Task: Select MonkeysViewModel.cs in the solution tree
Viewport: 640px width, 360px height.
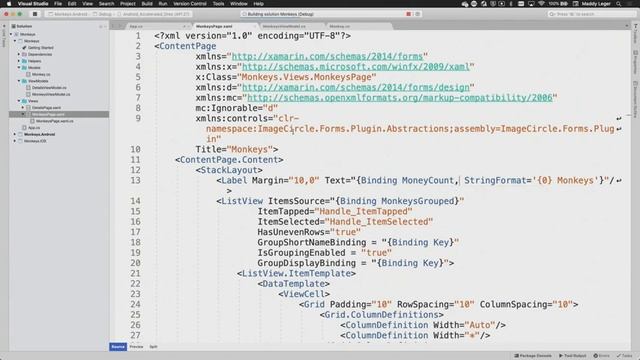Action: [x=51, y=94]
